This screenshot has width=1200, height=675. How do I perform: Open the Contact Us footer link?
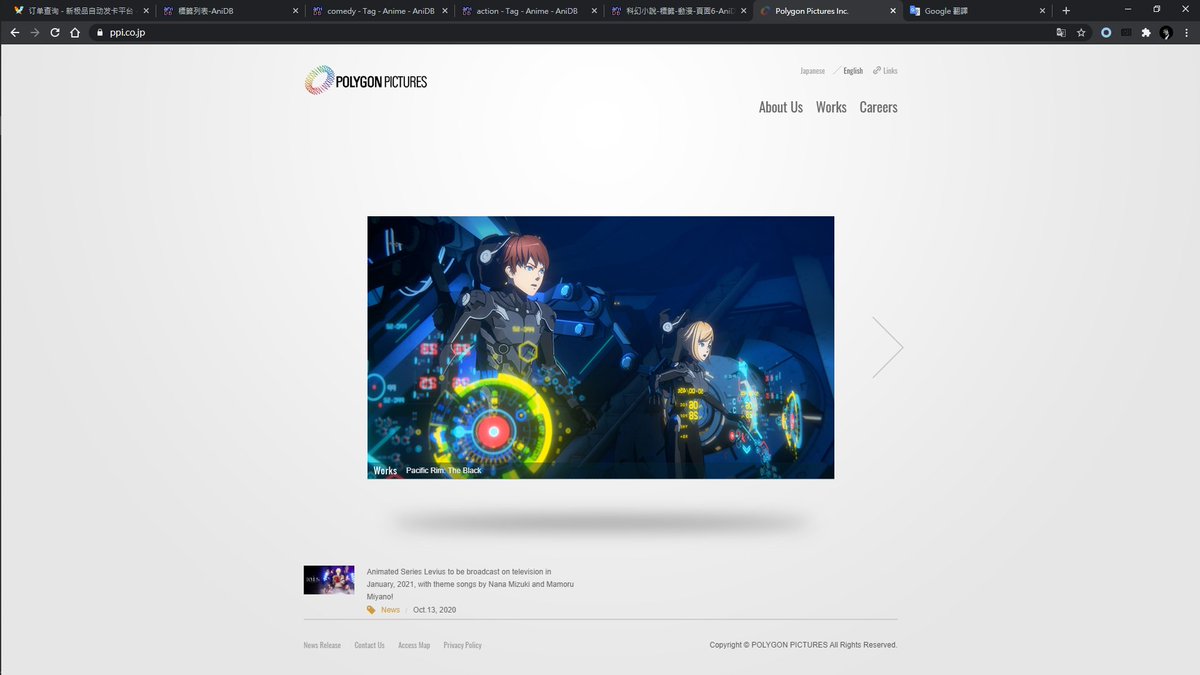369,645
